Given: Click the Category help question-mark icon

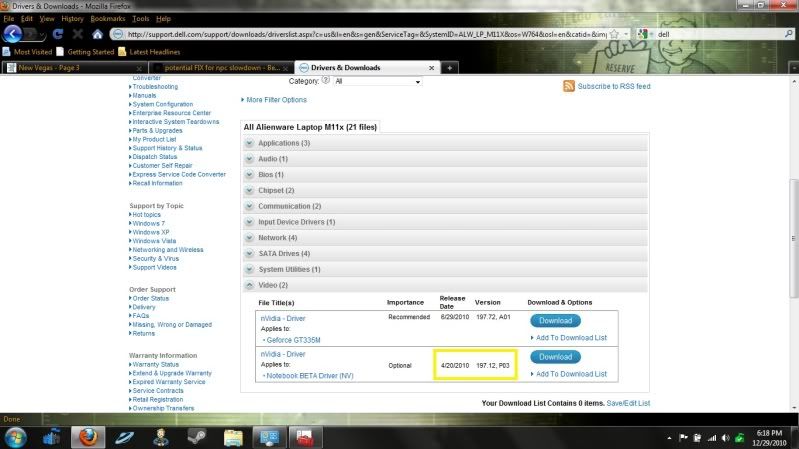Looking at the screenshot, I should click(x=326, y=81).
